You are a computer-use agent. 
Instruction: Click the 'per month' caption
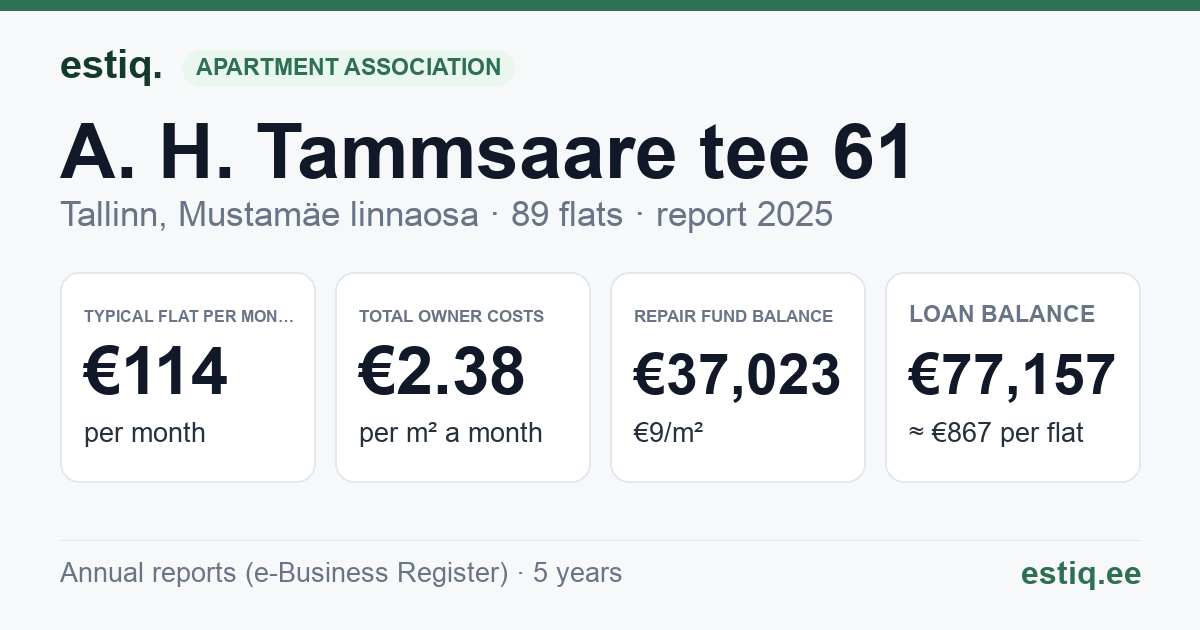pyautogui.click(x=145, y=433)
